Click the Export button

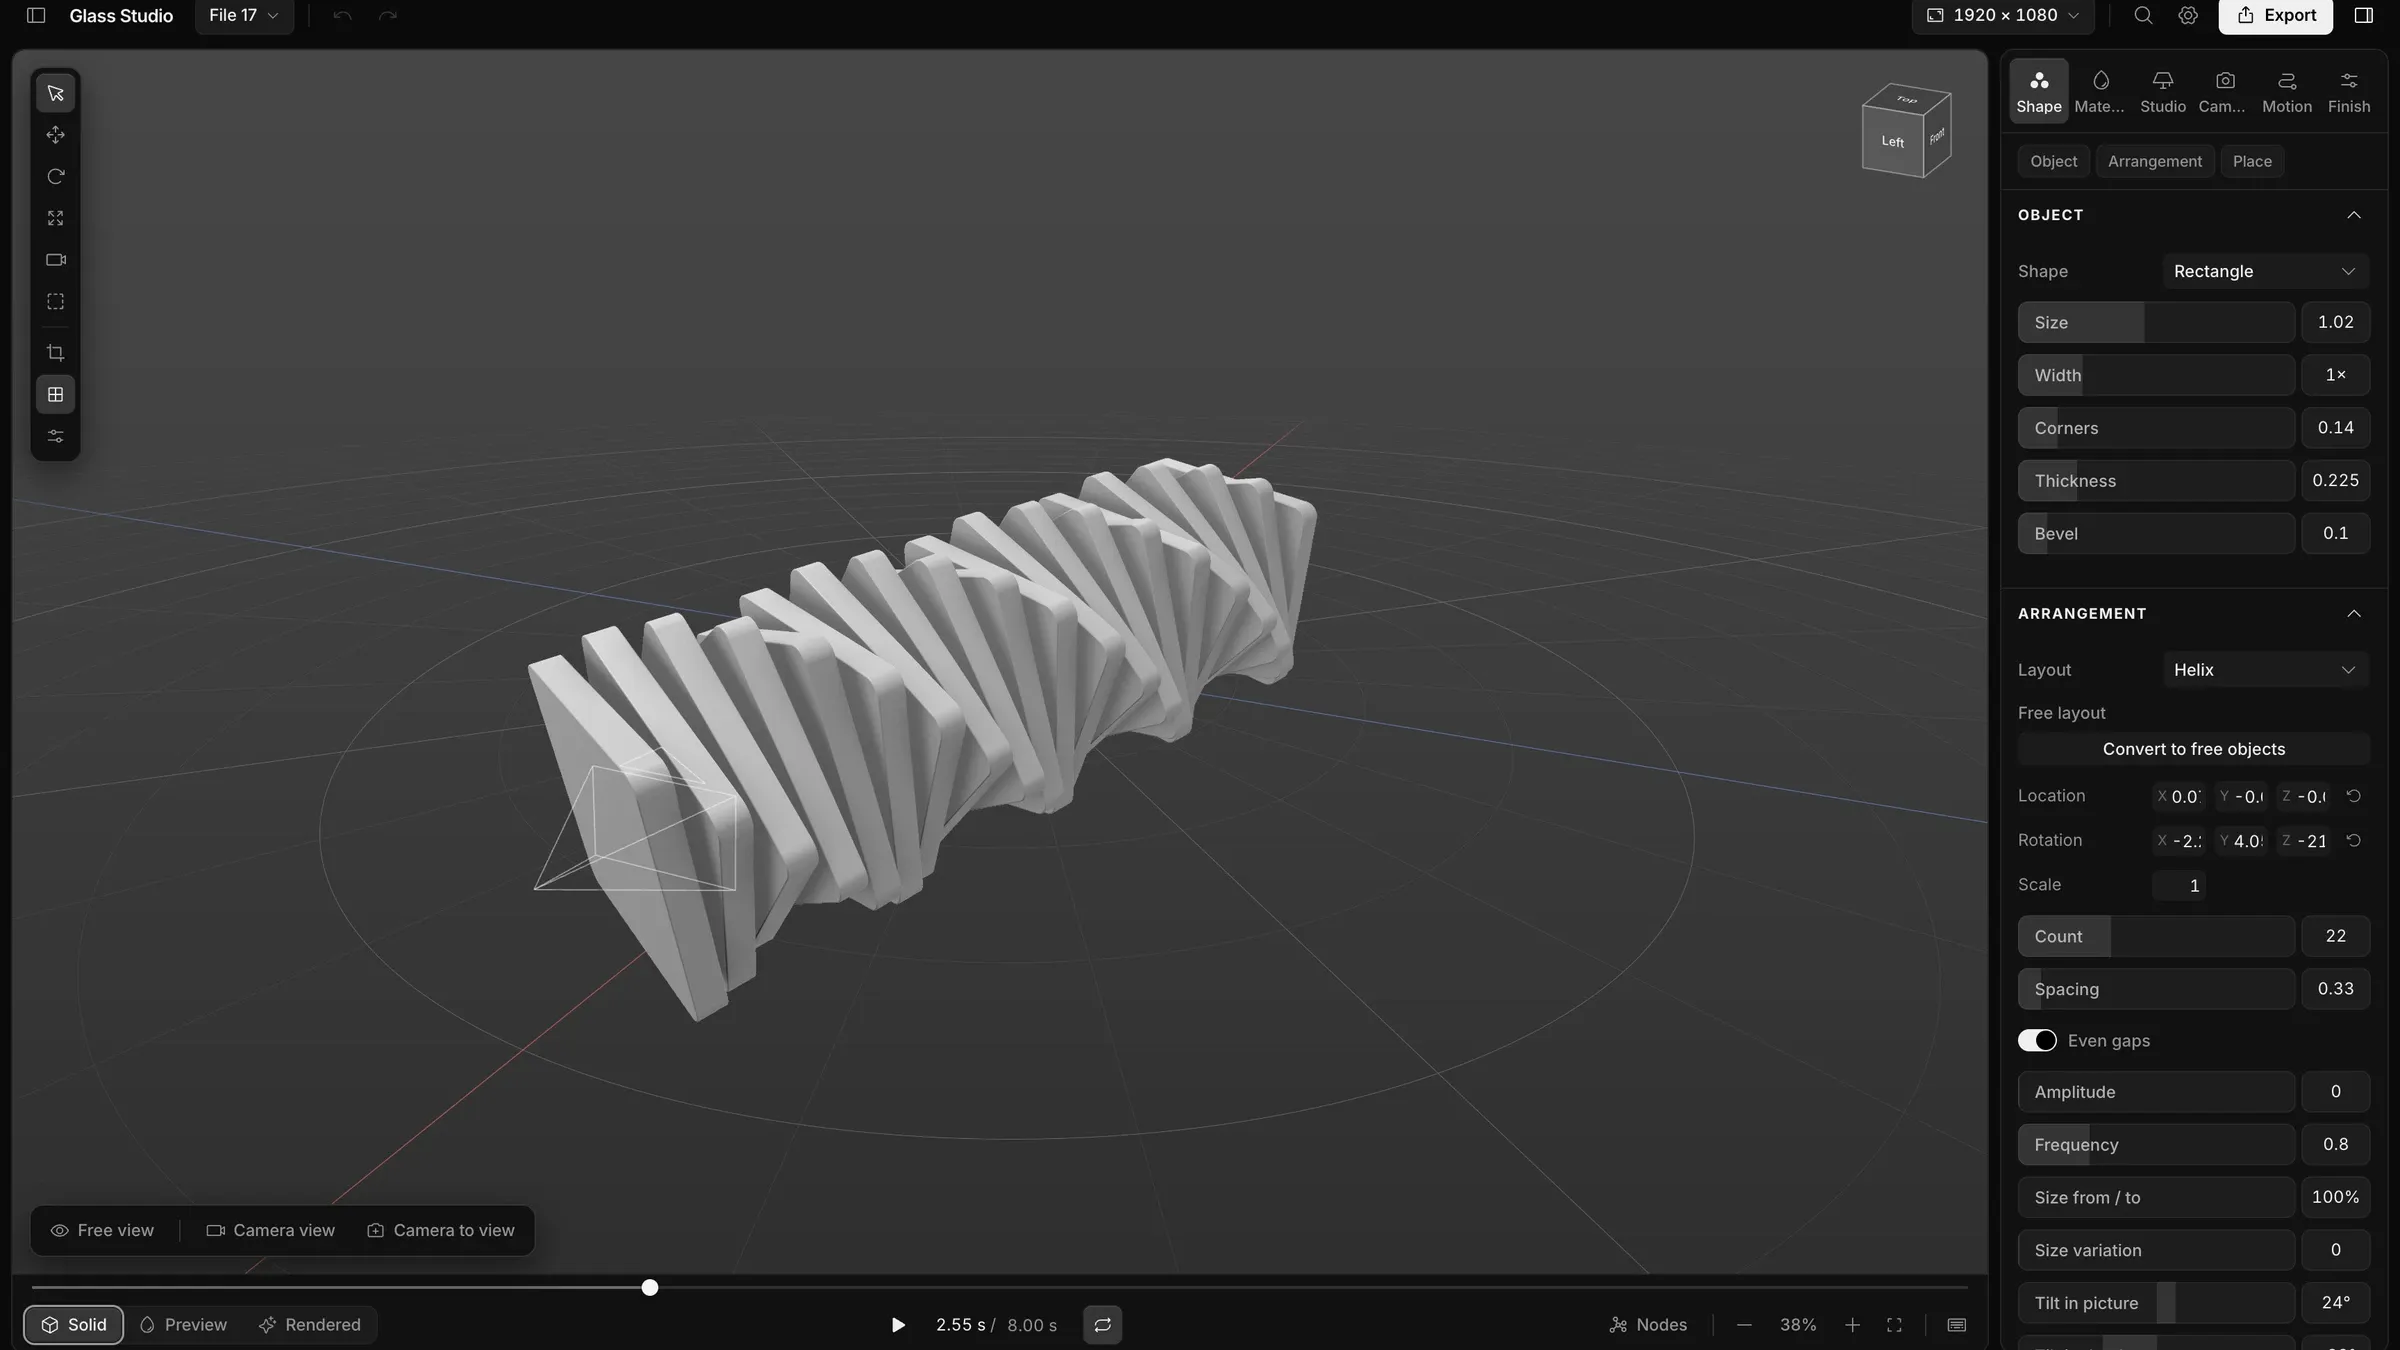[2276, 15]
